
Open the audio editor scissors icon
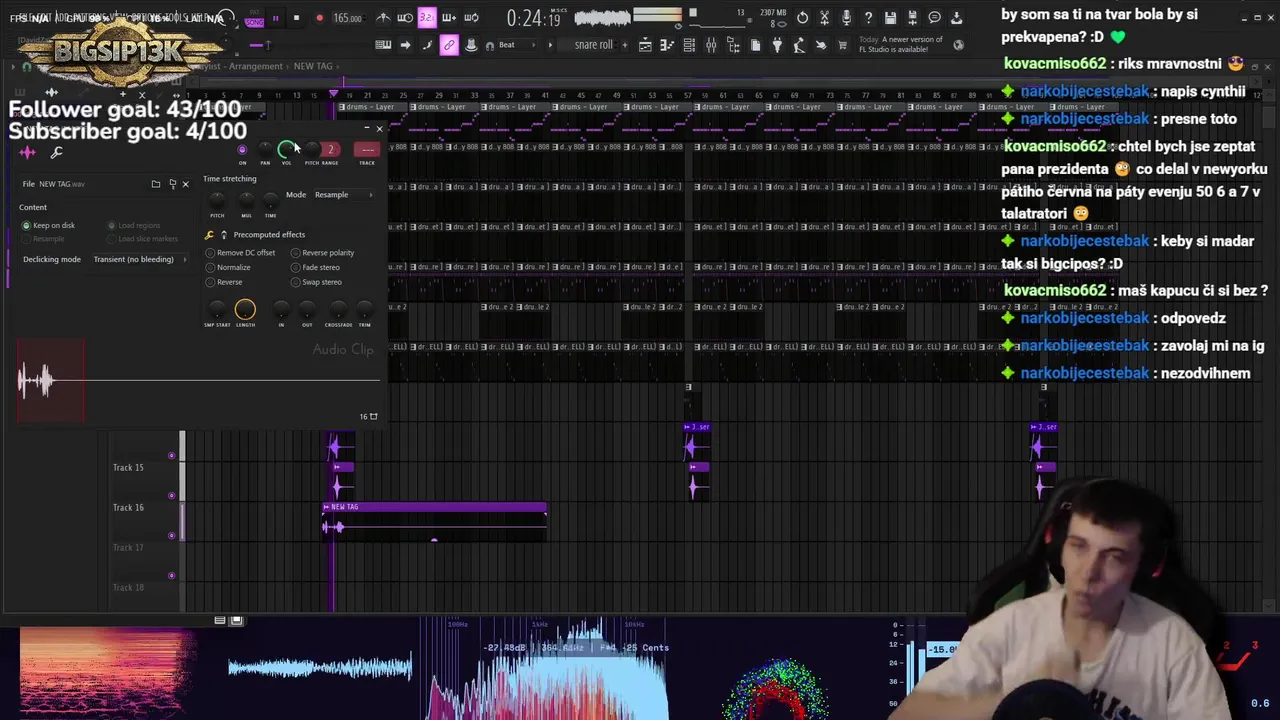(824, 18)
